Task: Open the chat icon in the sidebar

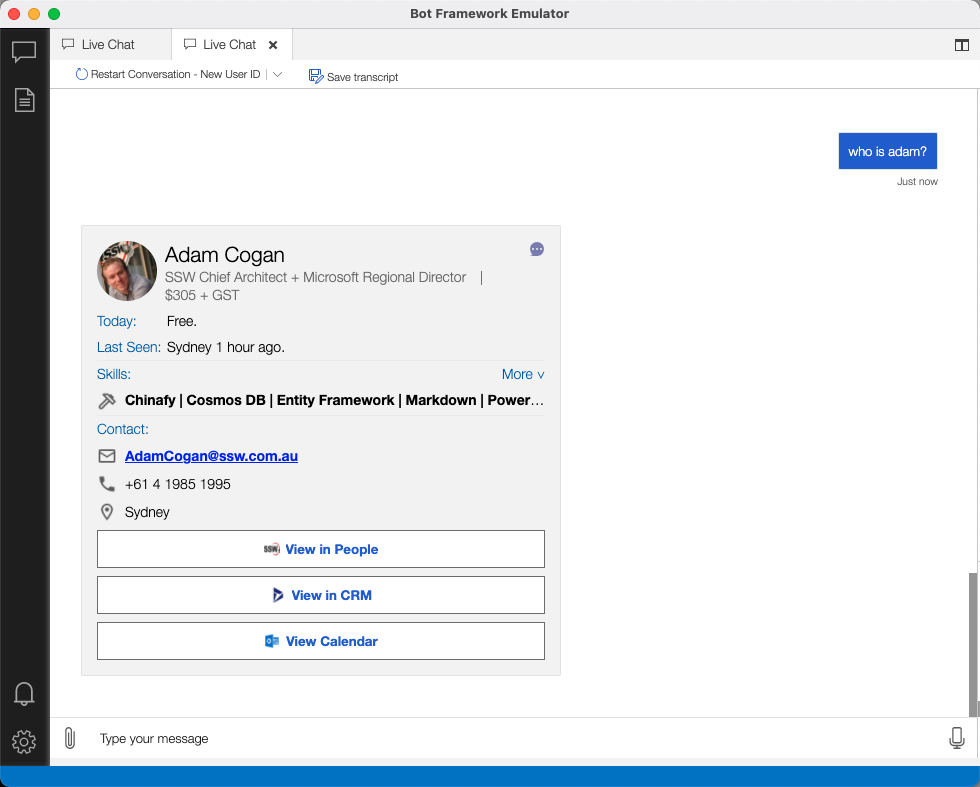Action: tap(24, 51)
